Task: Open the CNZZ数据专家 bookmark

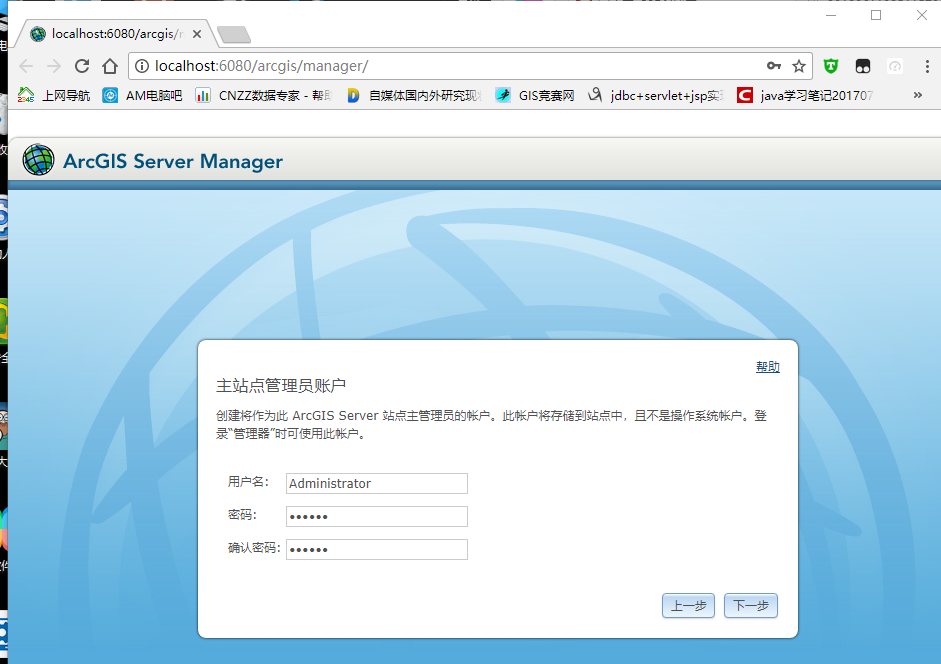Action: tap(263, 95)
